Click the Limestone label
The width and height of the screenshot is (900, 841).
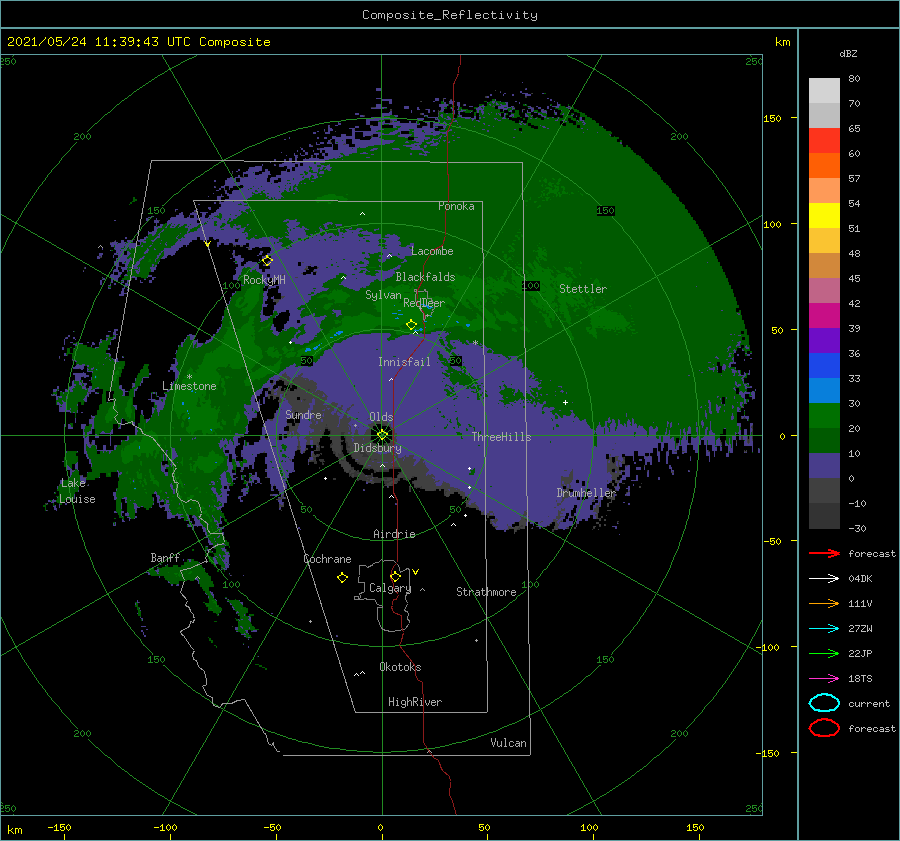coord(189,386)
